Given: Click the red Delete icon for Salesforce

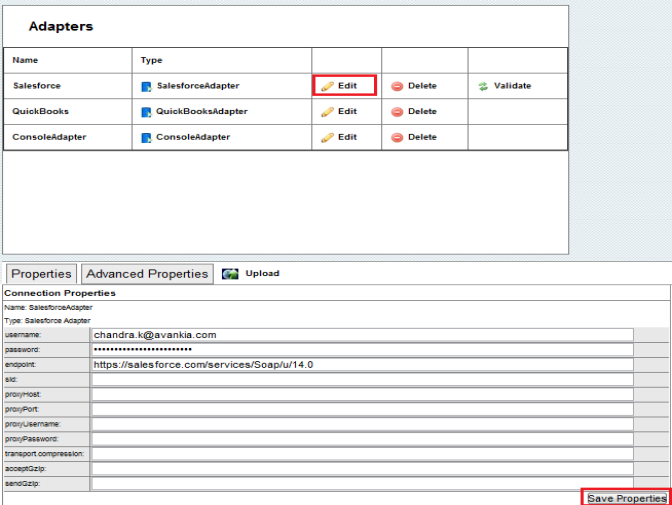Looking at the screenshot, I should [x=397, y=86].
